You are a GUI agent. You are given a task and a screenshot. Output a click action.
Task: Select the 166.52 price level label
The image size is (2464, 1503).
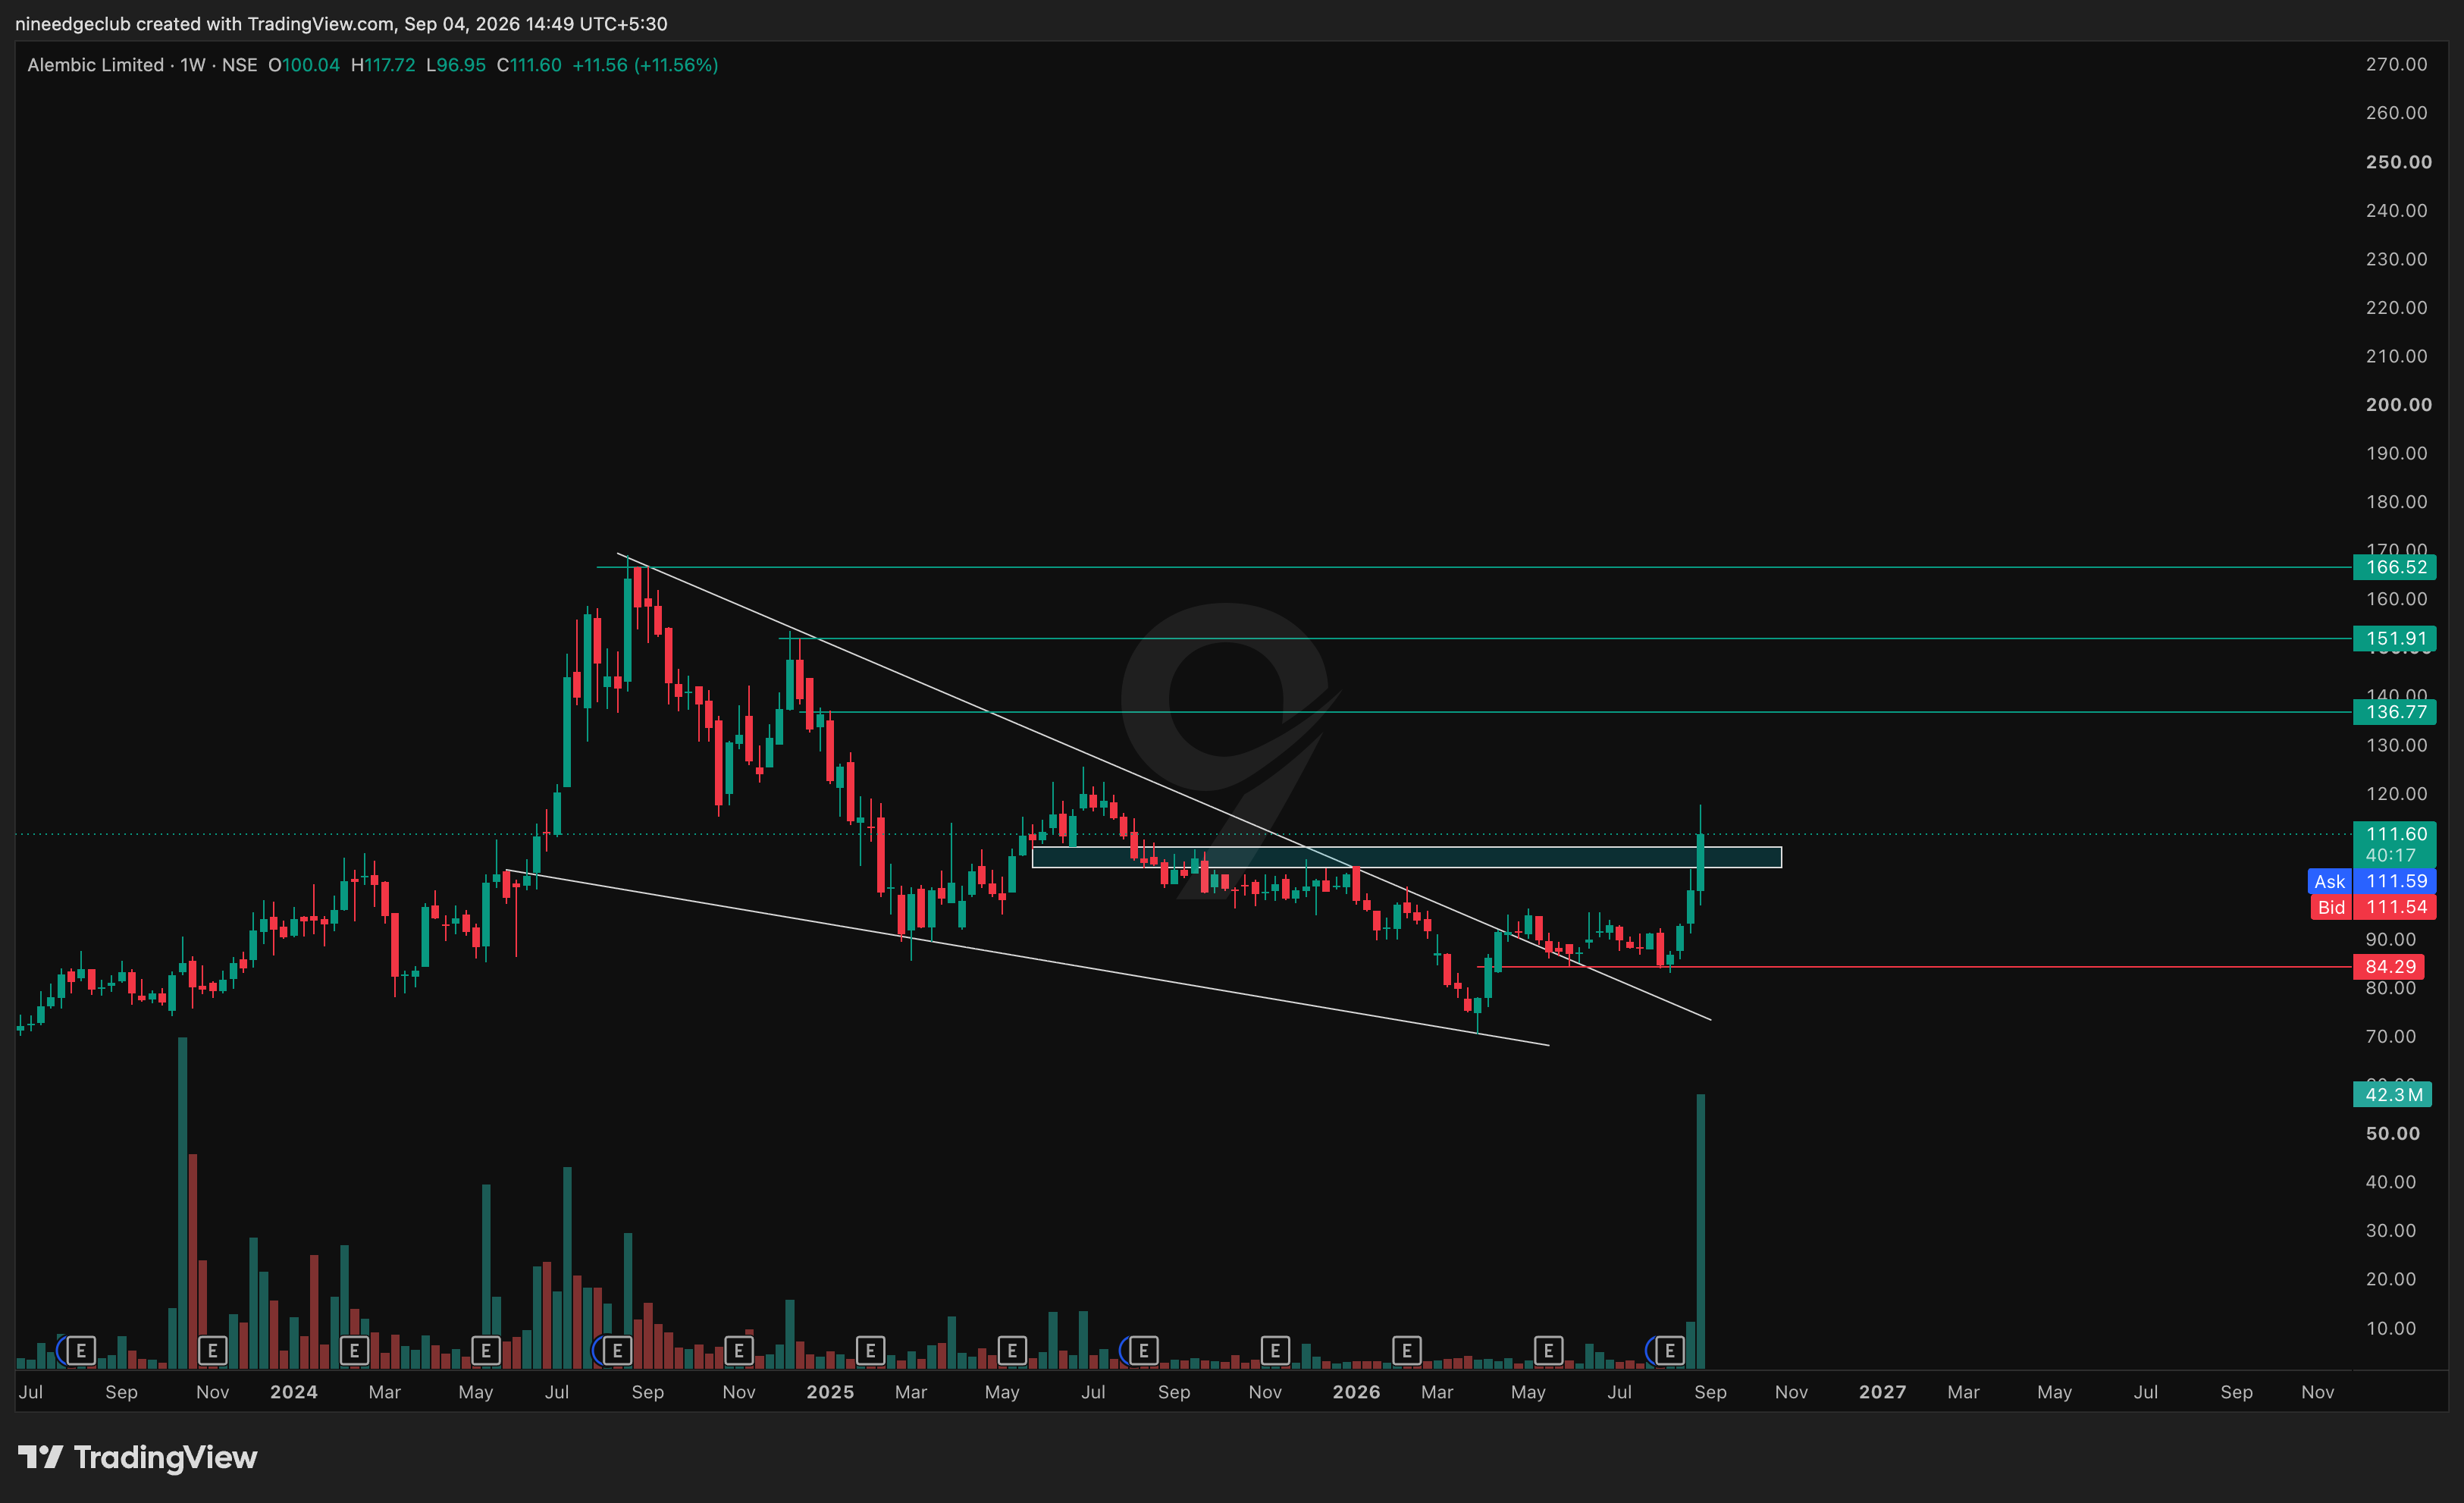tap(2395, 567)
